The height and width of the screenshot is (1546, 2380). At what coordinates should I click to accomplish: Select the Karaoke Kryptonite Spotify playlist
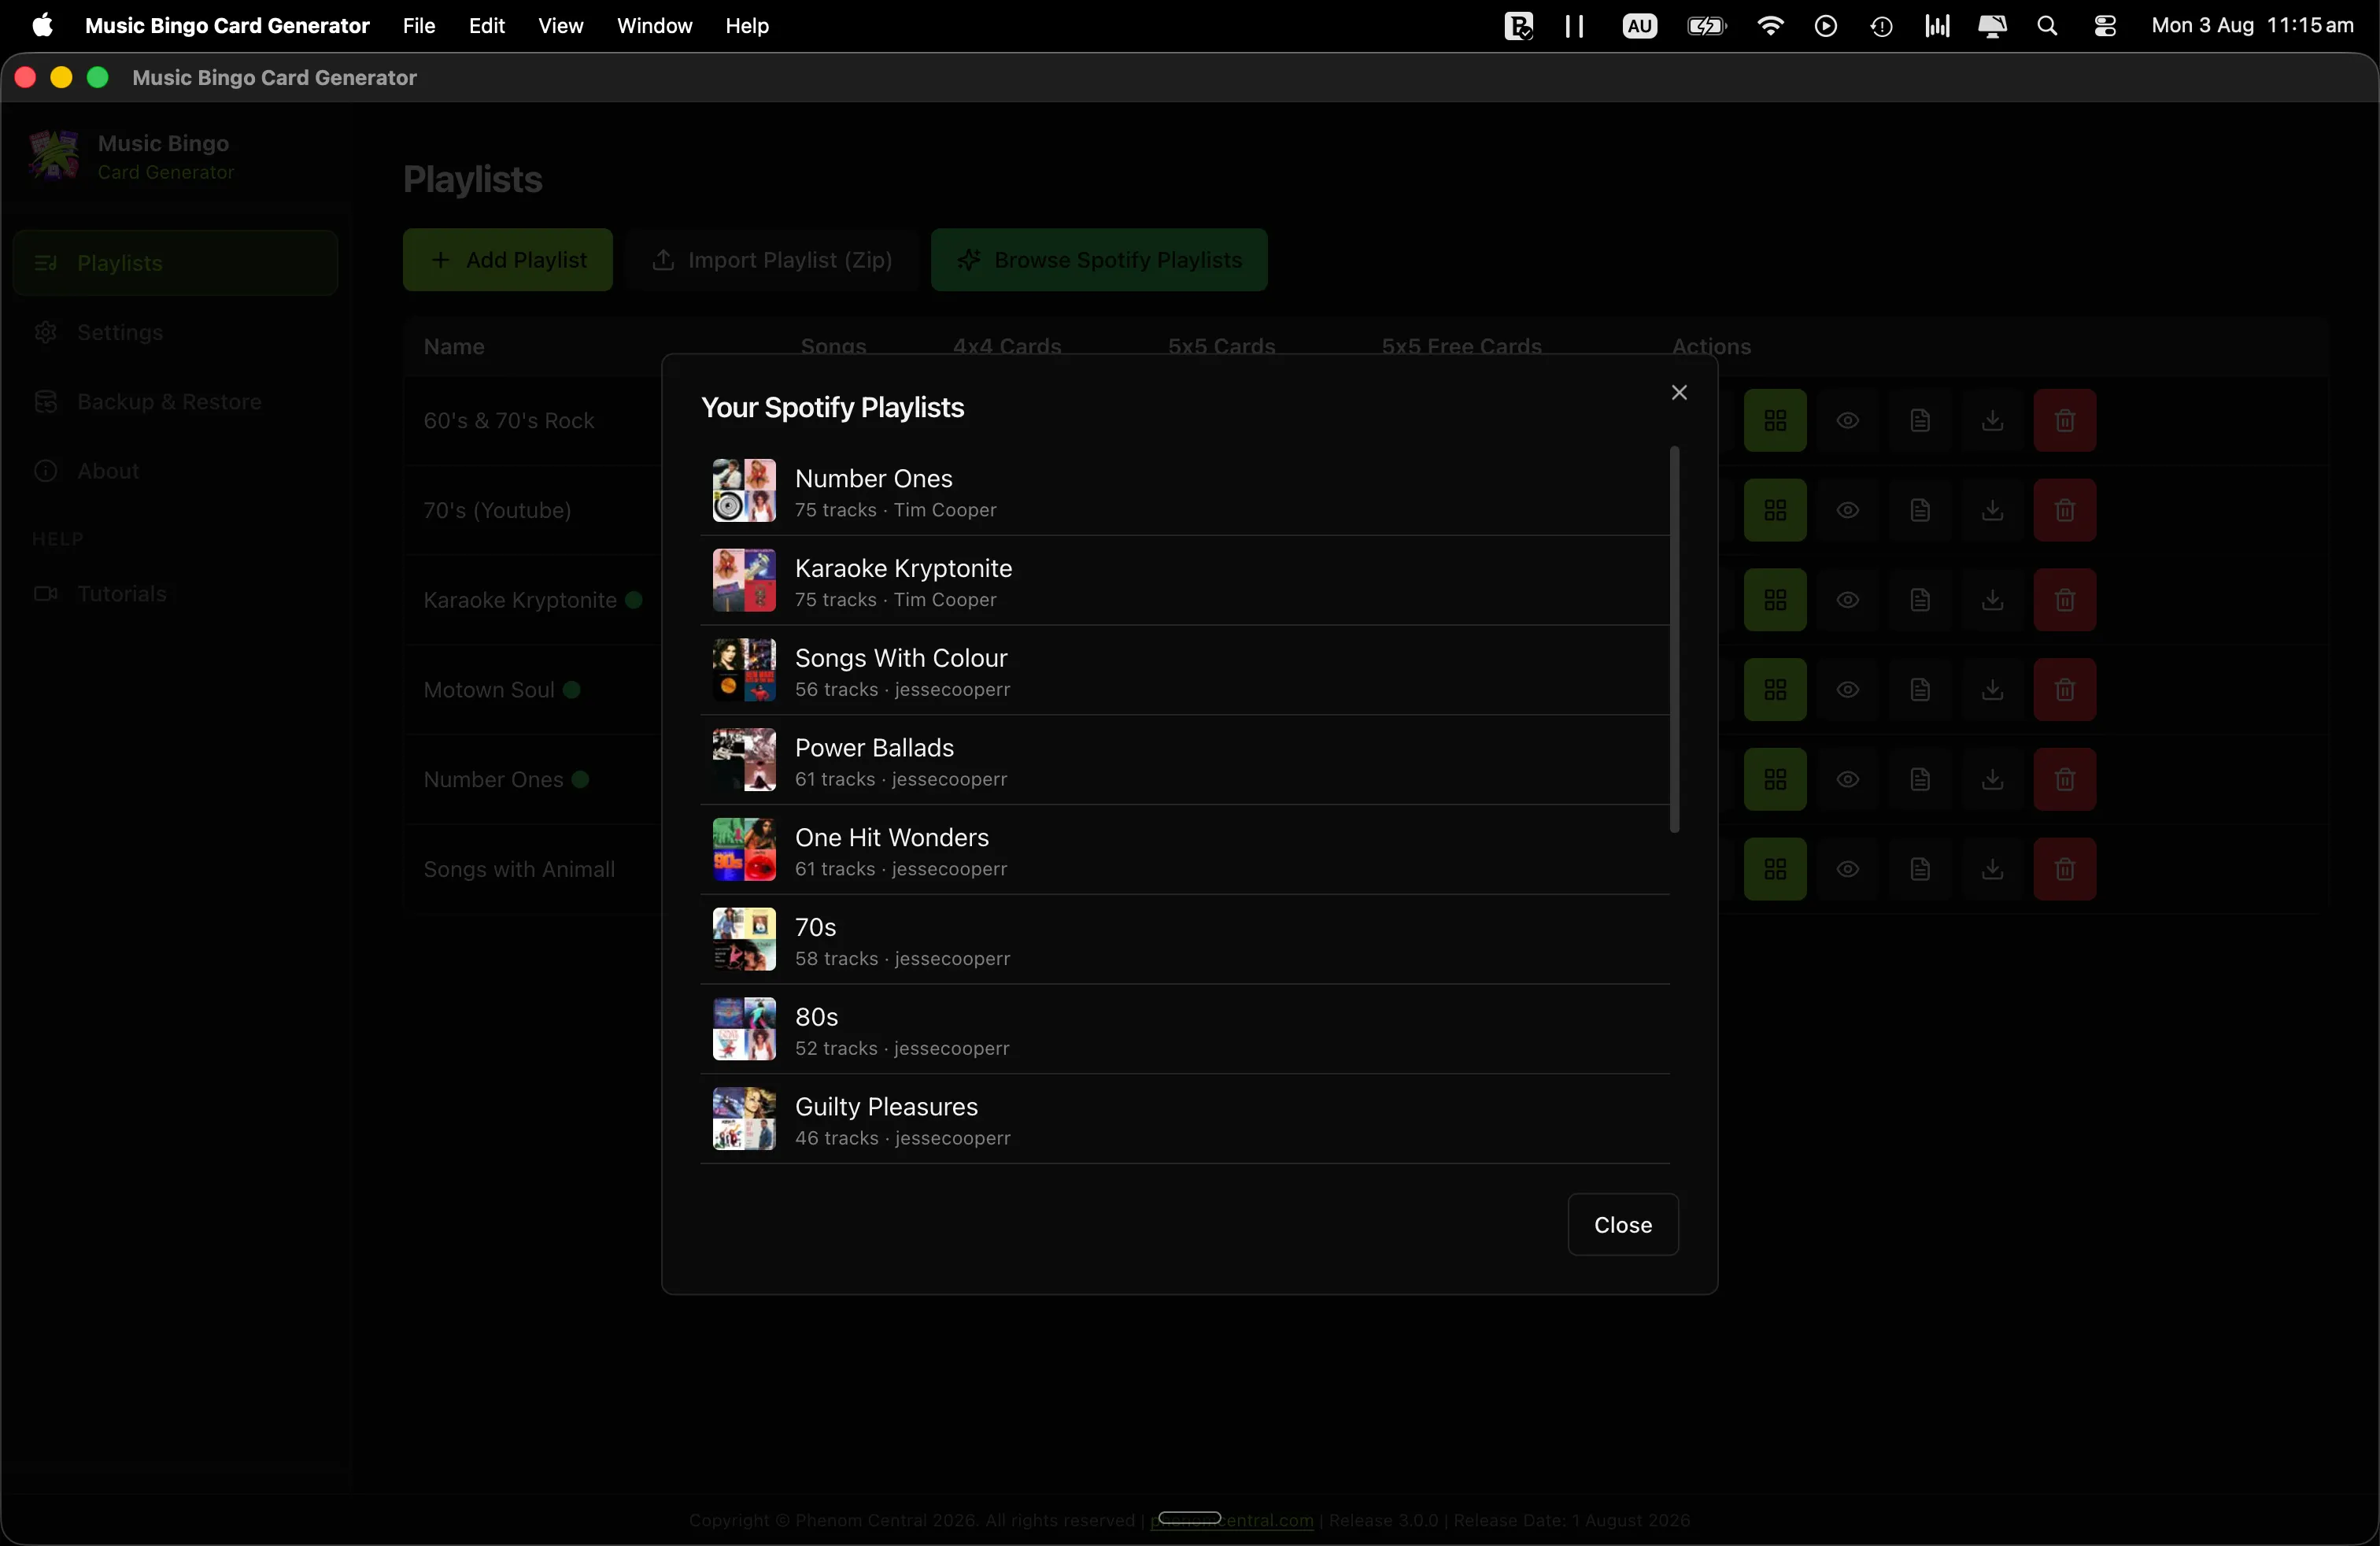coord(1184,581)
